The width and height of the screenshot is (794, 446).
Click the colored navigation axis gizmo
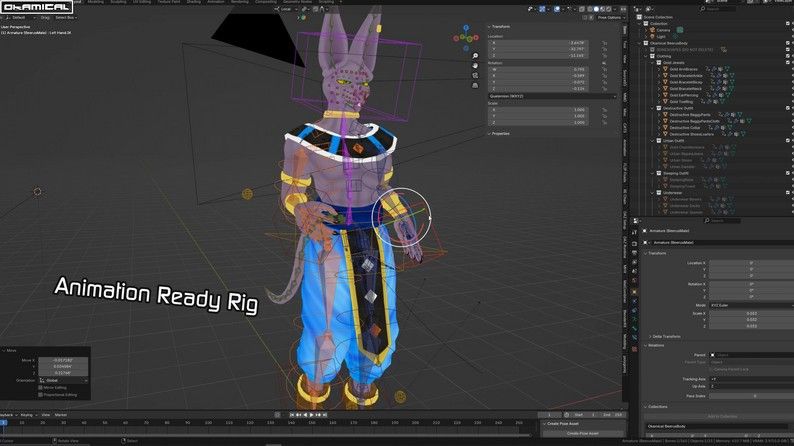click(466, 37)
